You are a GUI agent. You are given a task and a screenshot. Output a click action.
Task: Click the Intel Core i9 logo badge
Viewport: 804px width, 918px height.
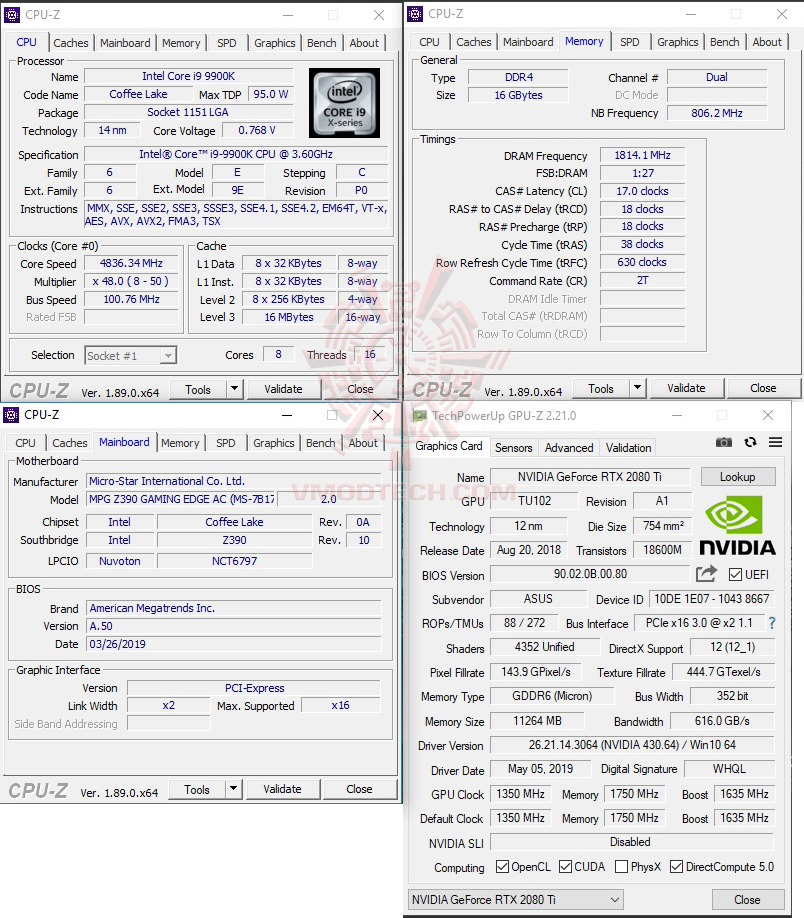pos(344,103)
